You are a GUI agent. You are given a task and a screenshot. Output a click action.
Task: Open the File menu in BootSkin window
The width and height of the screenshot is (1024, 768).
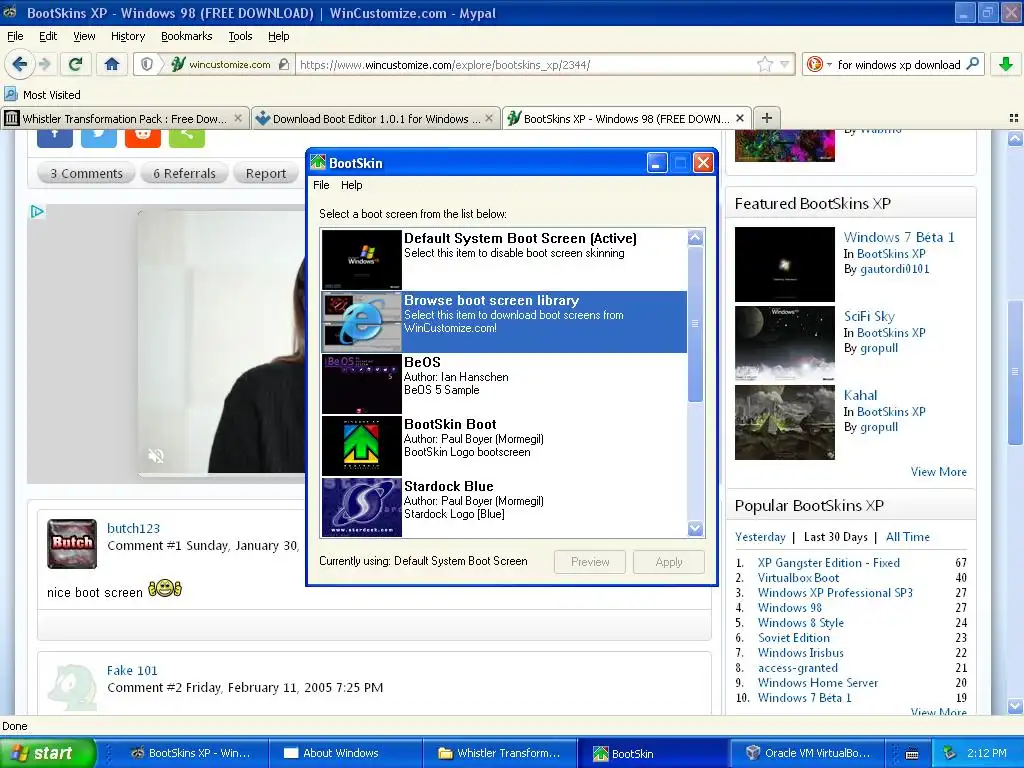[321, 185]
